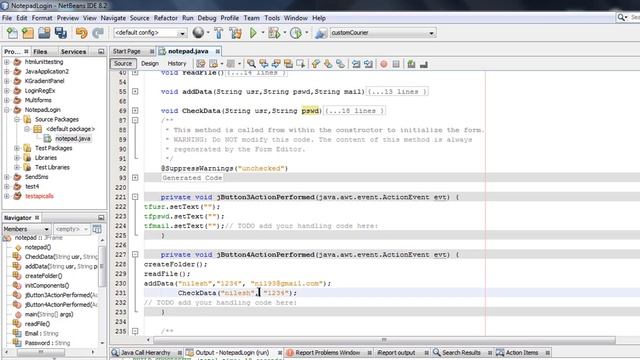
Task: Click the red Start Macro Recording icon
Action: point(384,64)
